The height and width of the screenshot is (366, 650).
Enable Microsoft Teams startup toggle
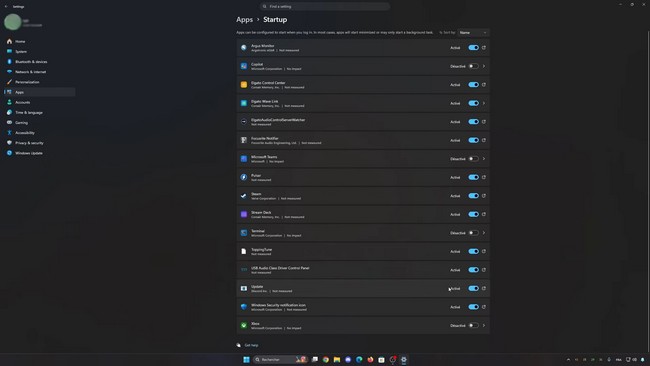pyautogui.click(x=473, y=159)
